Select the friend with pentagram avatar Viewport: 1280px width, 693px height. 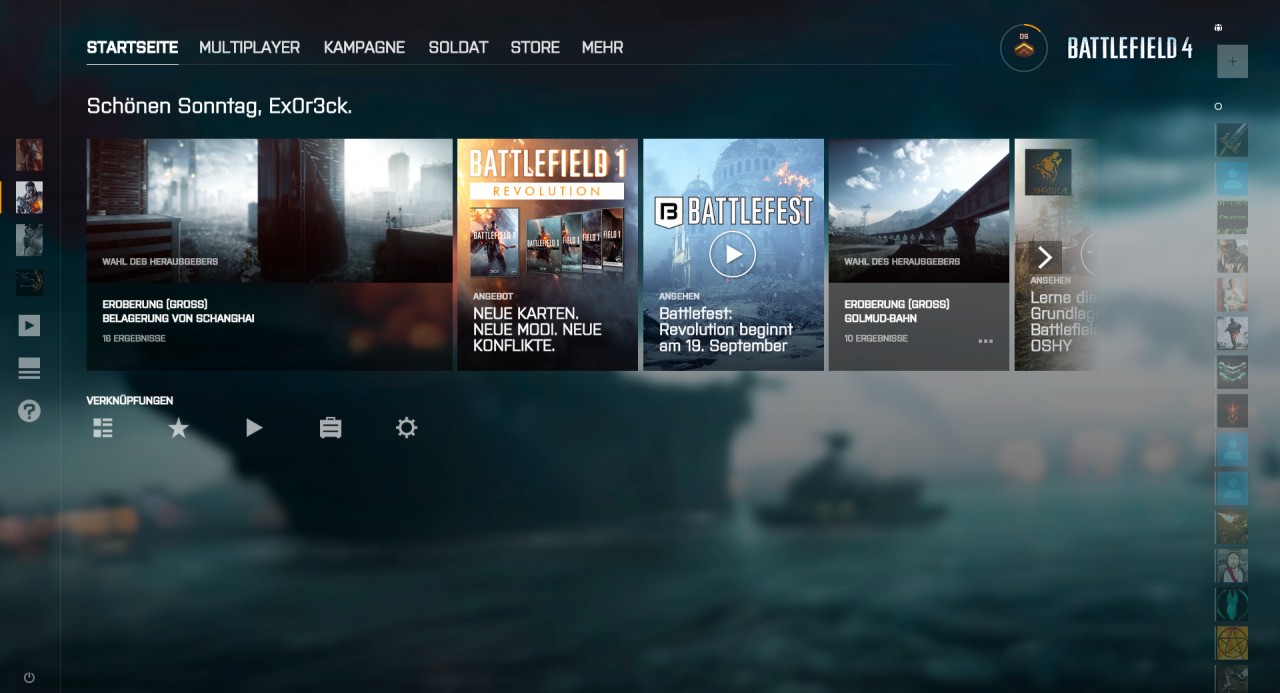point(1232,643)
